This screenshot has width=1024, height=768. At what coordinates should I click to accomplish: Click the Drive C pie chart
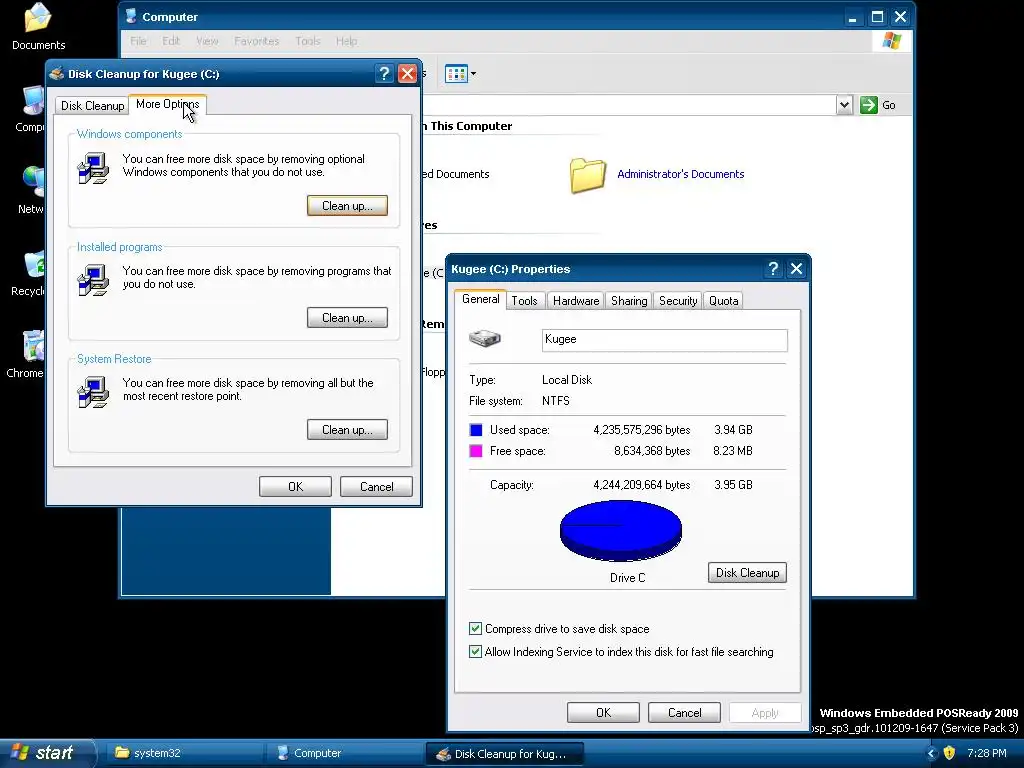tap(620, 530)
